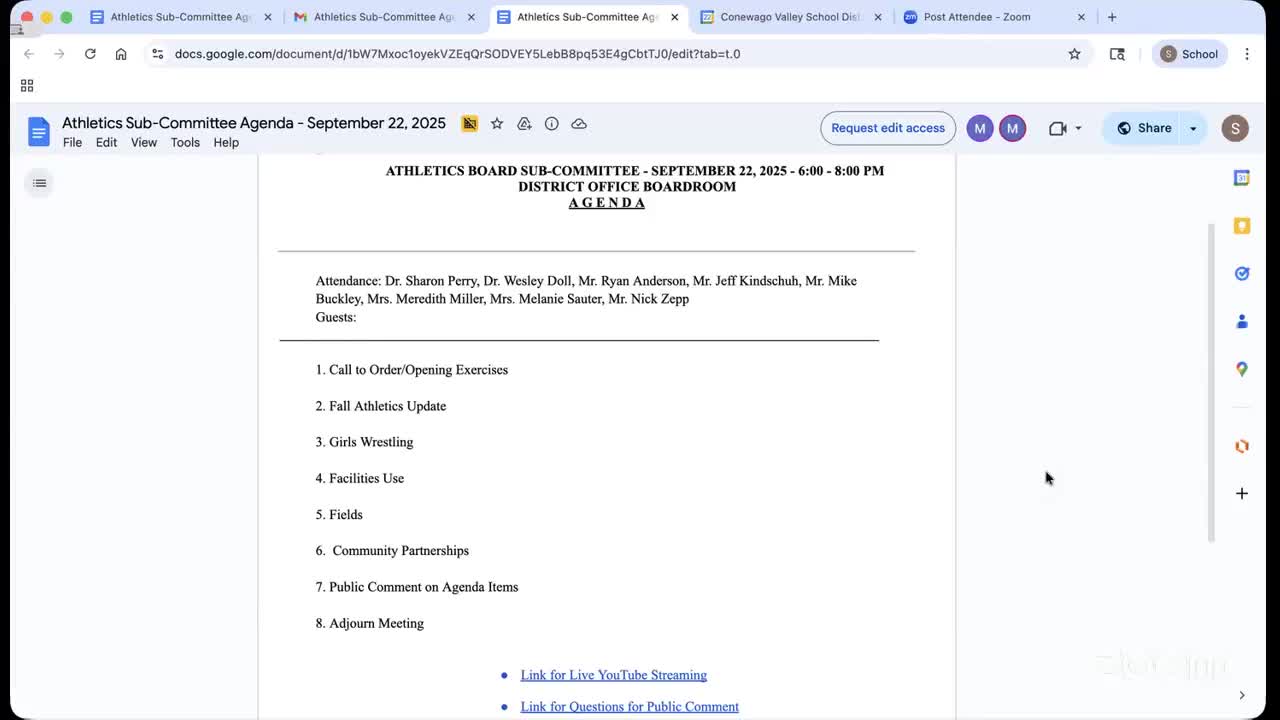
Task: Go back to the previous page
Action: point(29,54)
